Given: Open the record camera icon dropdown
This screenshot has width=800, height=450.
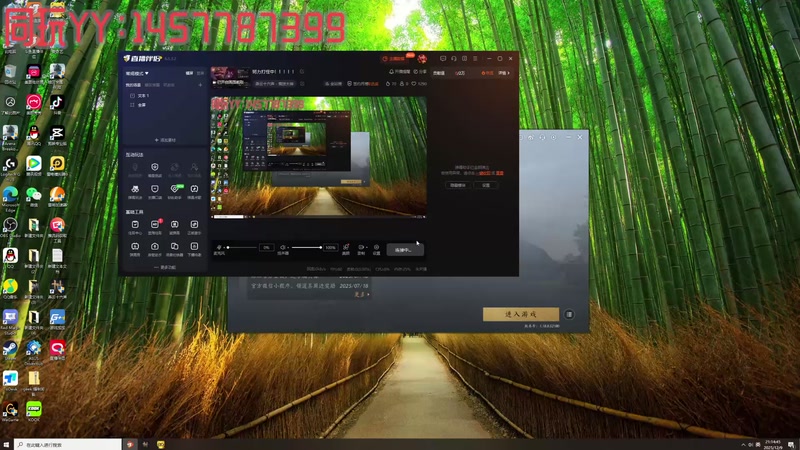Looking at the screenshot, I should [361, 249].
